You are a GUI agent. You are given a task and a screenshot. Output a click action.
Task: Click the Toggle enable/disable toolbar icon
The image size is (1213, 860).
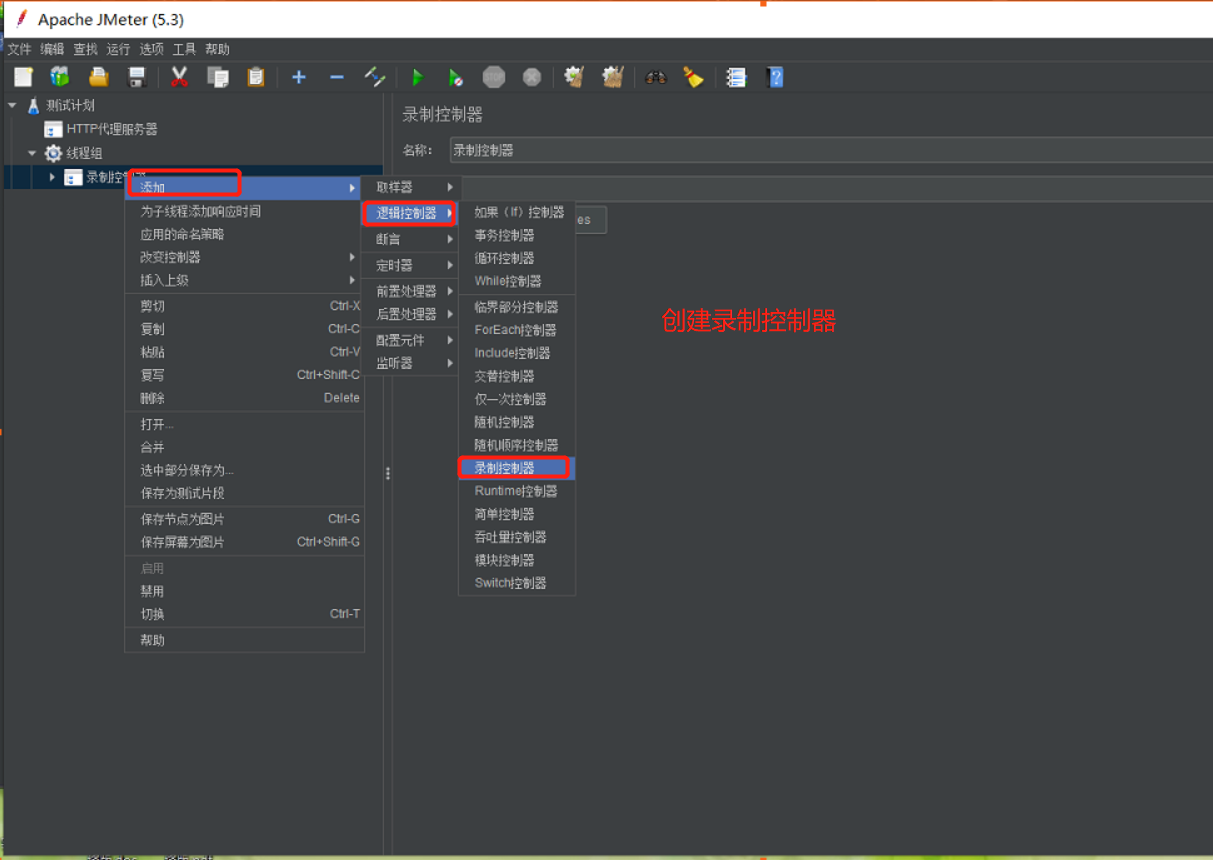pyautogui.click(x=375, y=77)
